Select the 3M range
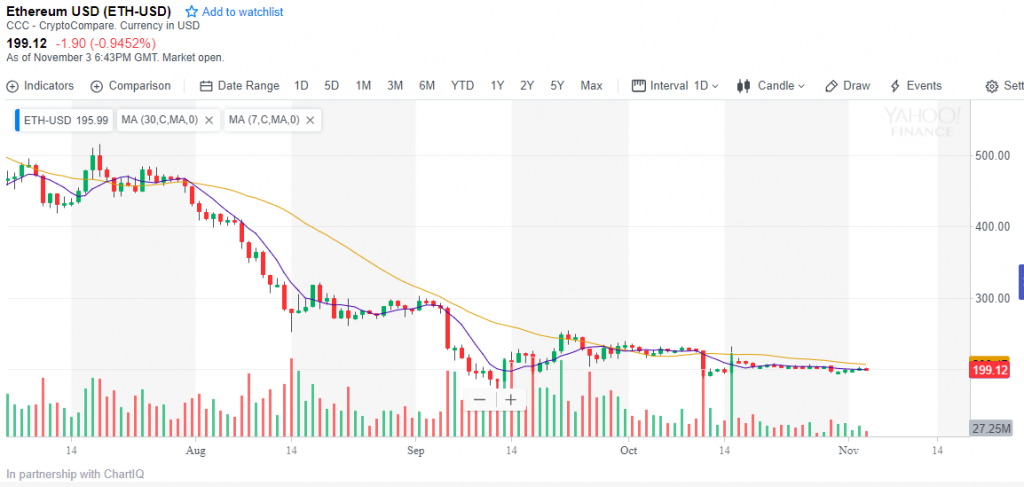Image resolution: width=1024 pixels, height=487 pixels. coord(394,86)
